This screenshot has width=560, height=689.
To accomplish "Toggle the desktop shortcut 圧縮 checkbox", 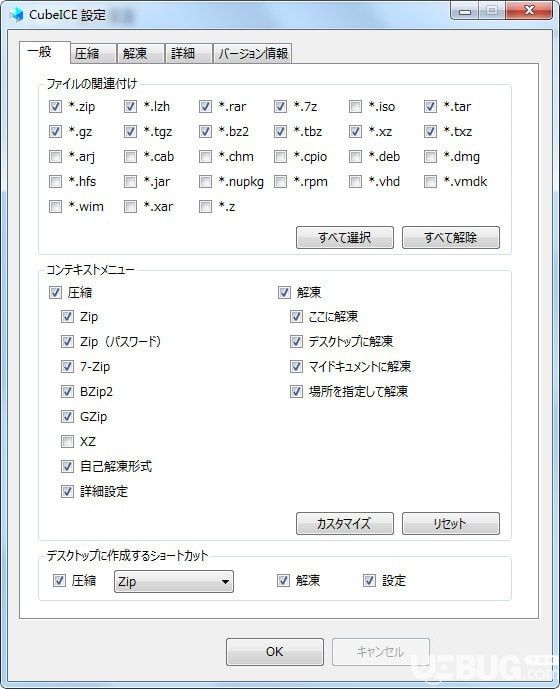I will (59, 580).
